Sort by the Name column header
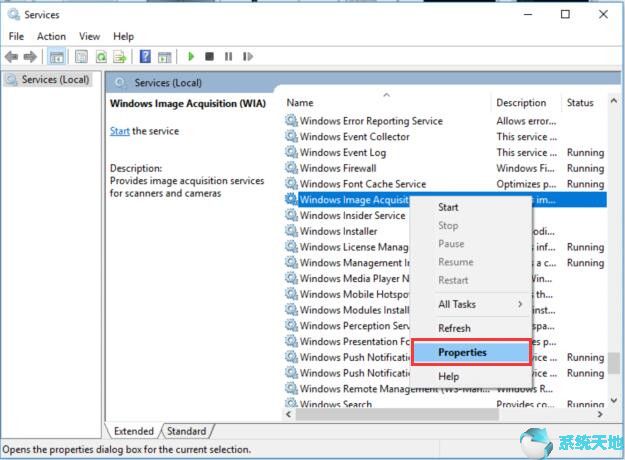625x460 pixels. (x=387, y=102)
